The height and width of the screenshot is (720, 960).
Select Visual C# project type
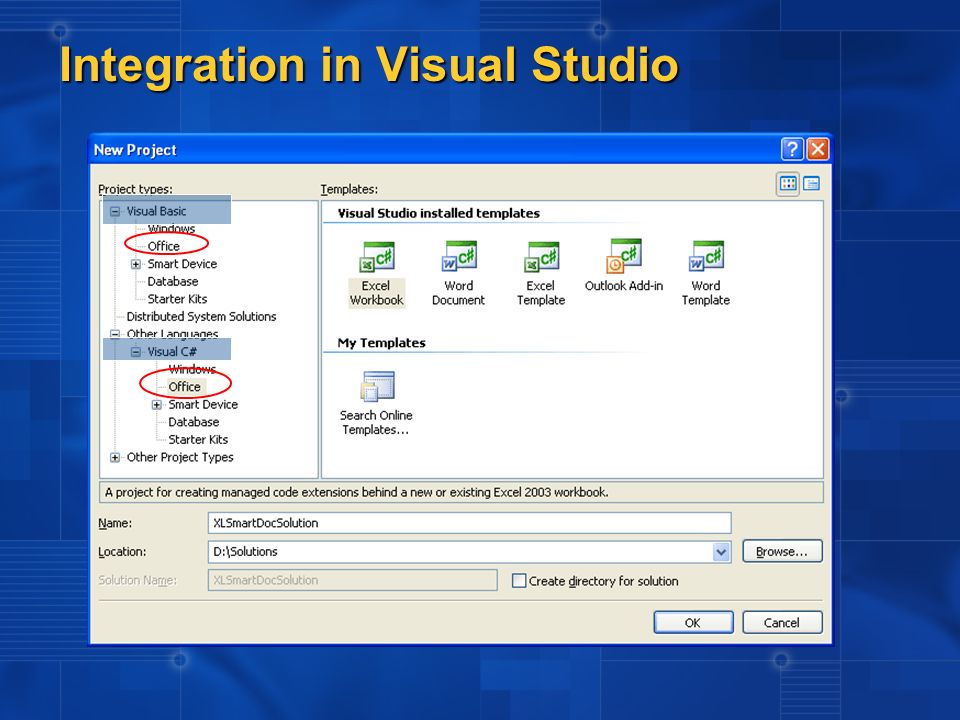[171, 352]
